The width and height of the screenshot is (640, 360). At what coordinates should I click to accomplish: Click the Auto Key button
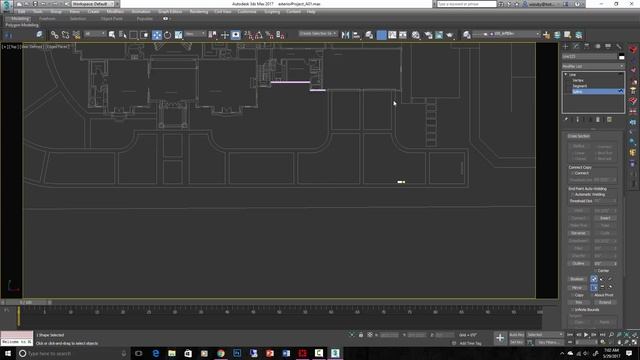(x=516, y=335)
